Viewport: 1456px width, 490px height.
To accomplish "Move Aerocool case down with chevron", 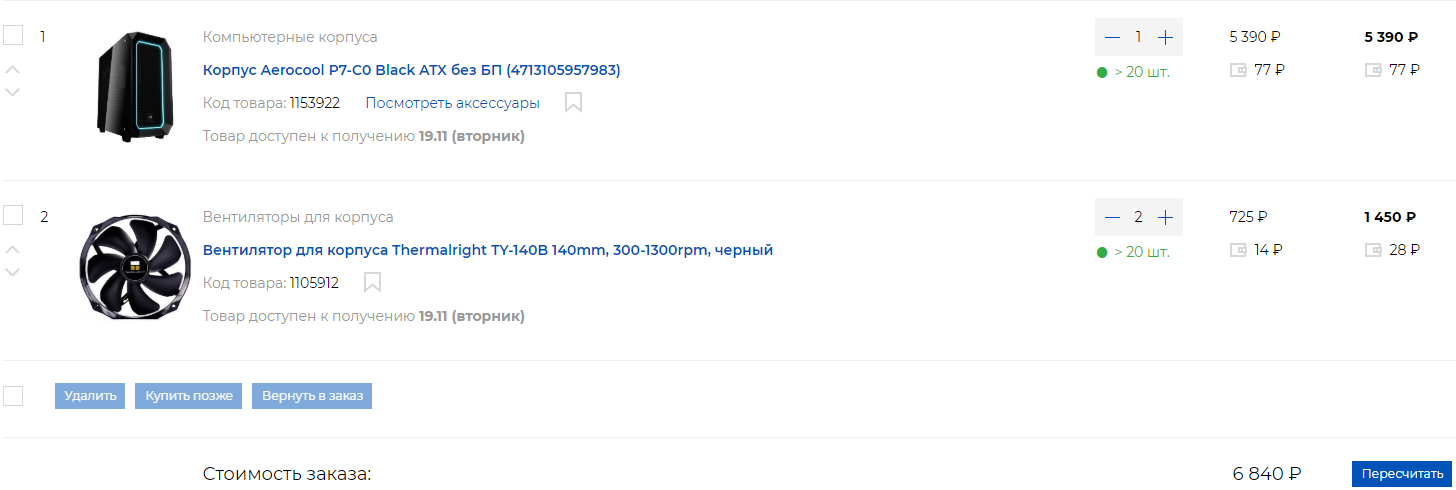I will (13, 92).
